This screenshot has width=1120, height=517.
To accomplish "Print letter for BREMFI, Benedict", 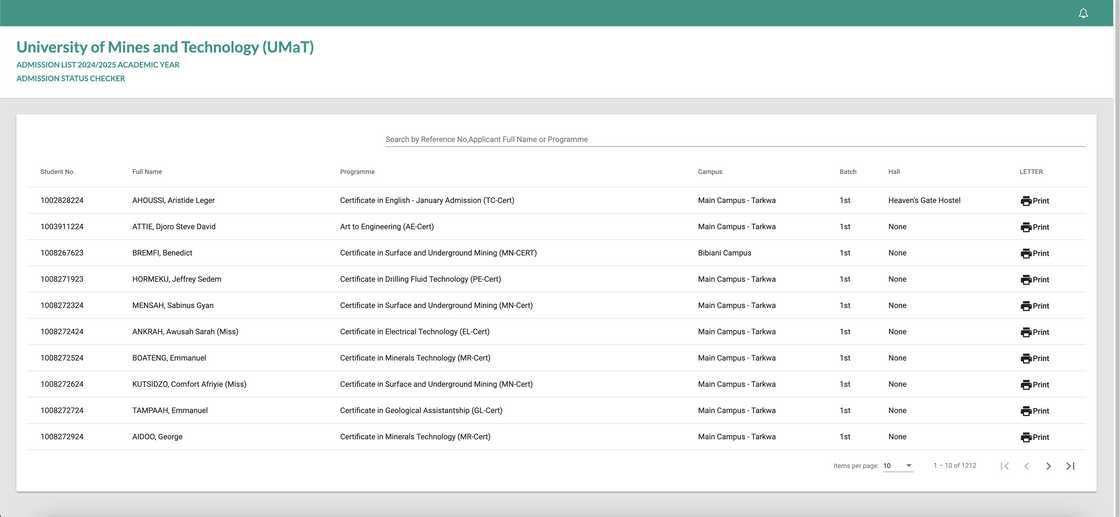I will click(x=1035, y=254).
